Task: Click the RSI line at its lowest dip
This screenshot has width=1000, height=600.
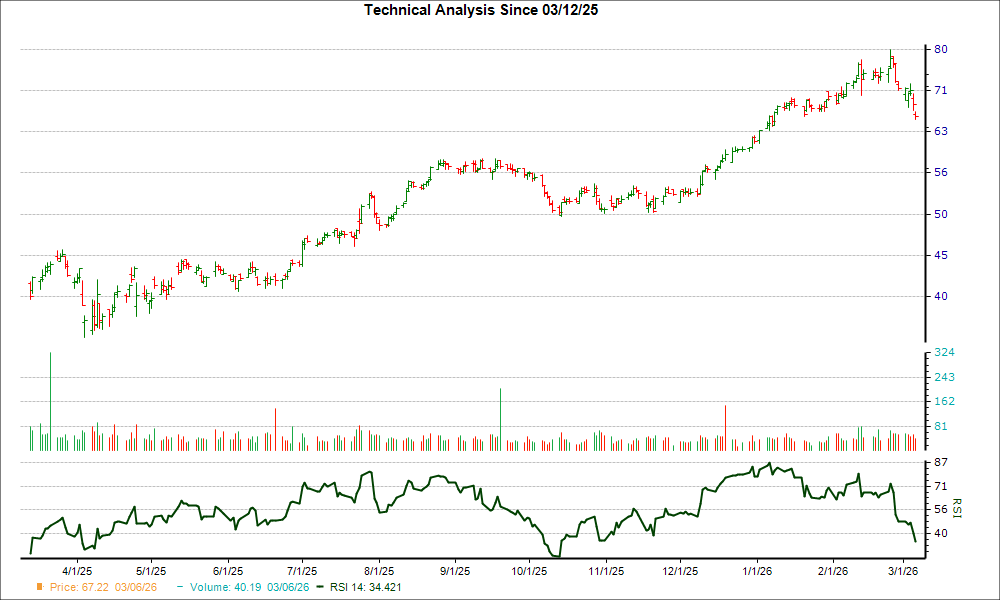Action: (556, 552)
